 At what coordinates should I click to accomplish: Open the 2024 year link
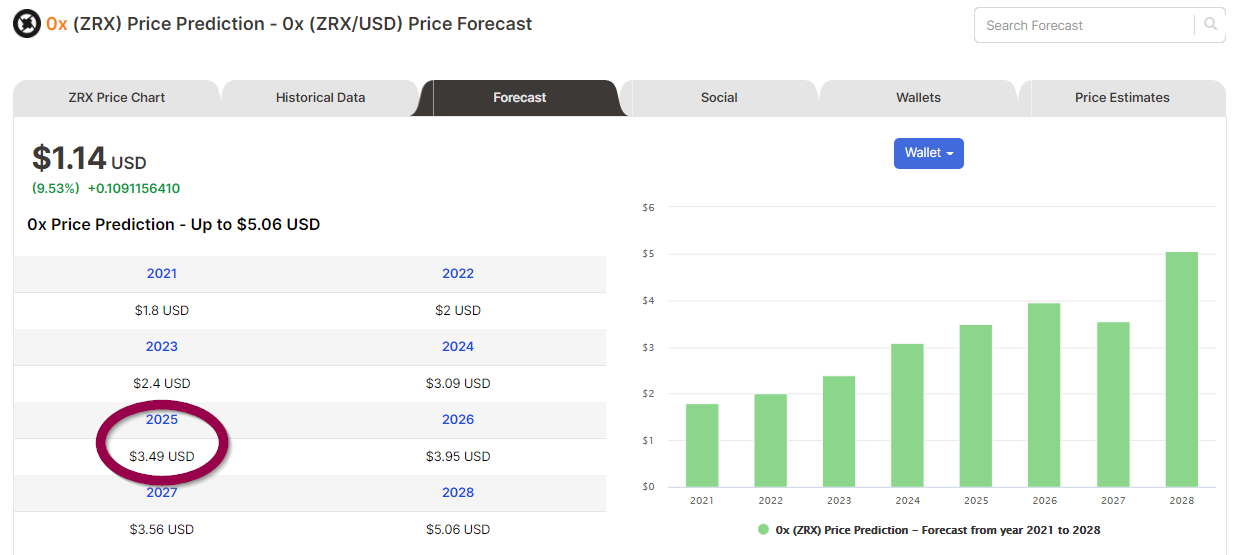pos(458,346)
